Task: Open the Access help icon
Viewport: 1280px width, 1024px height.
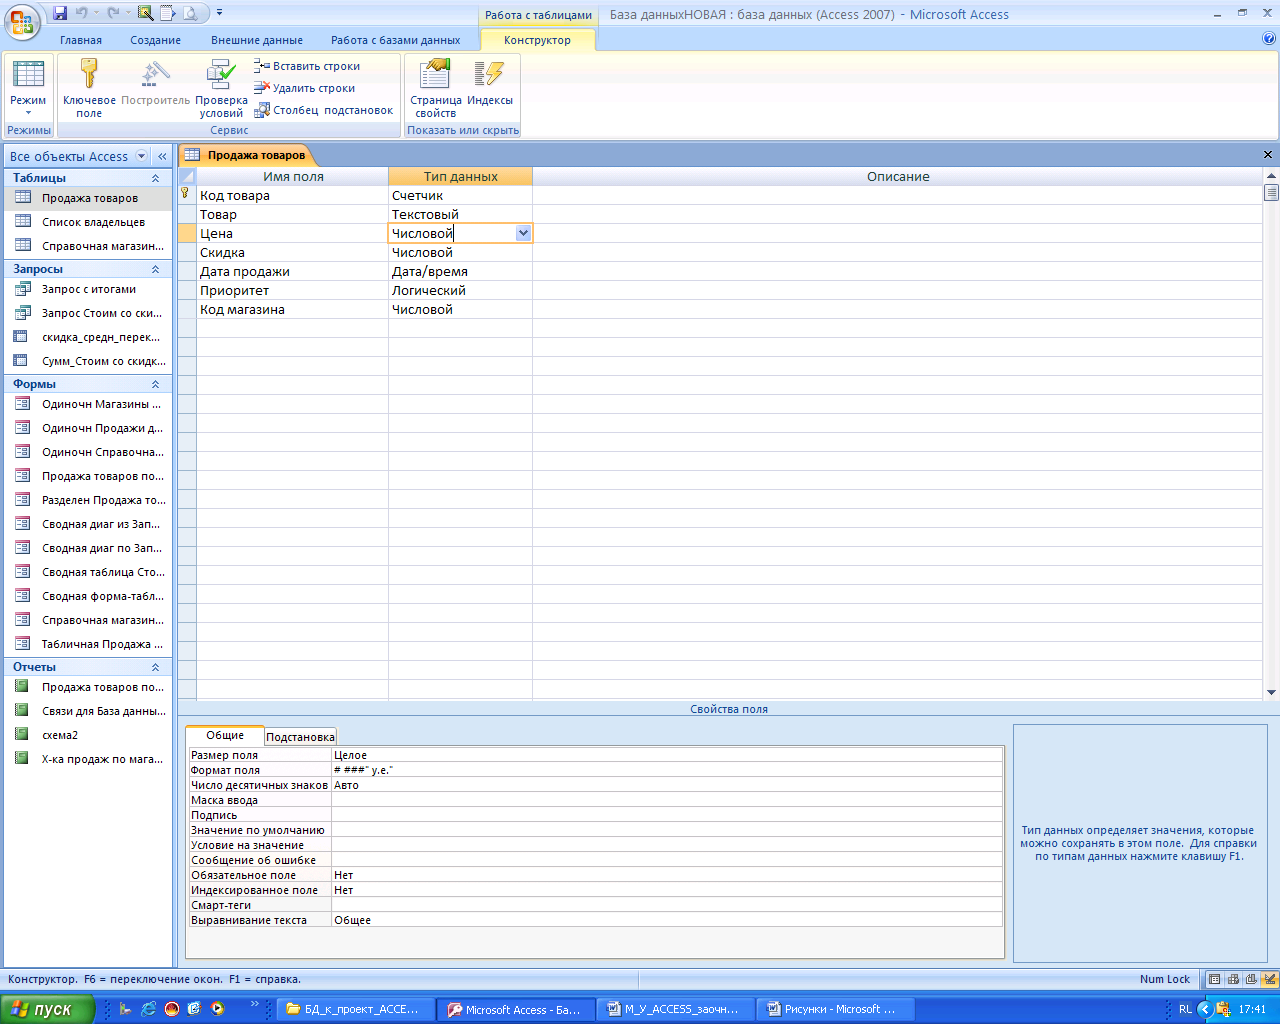Action: pos(1269,39)
